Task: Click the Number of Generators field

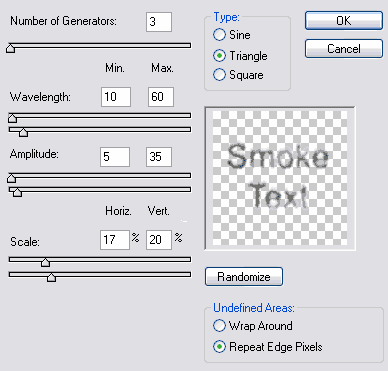Action: click(159, 22)
